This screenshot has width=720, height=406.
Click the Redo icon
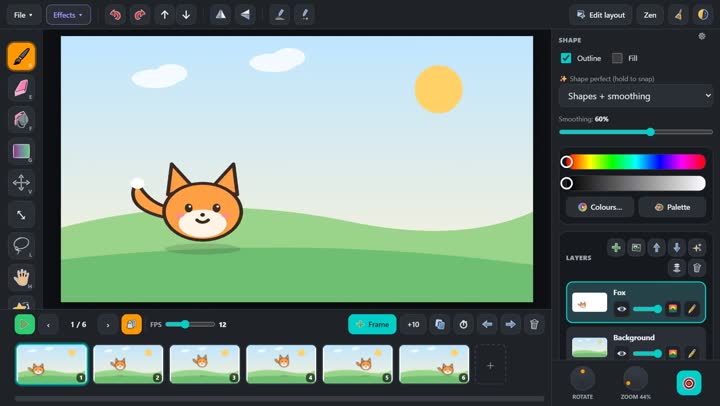coord(140,15)
